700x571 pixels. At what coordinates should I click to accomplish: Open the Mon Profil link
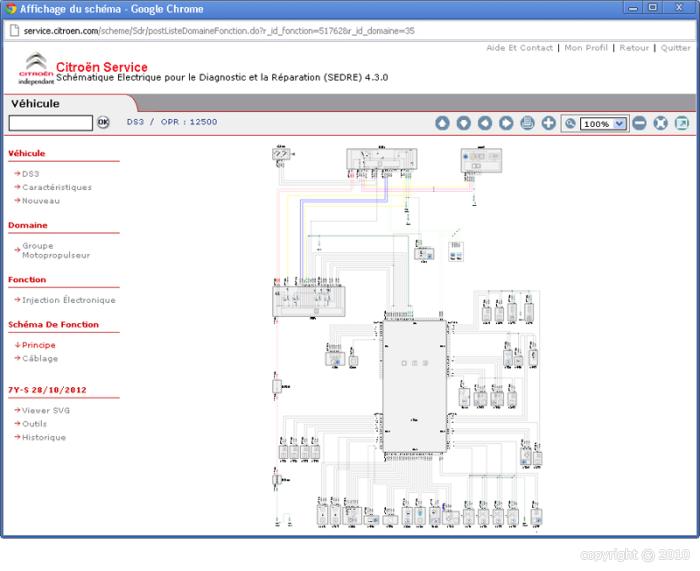click(586, 48)
